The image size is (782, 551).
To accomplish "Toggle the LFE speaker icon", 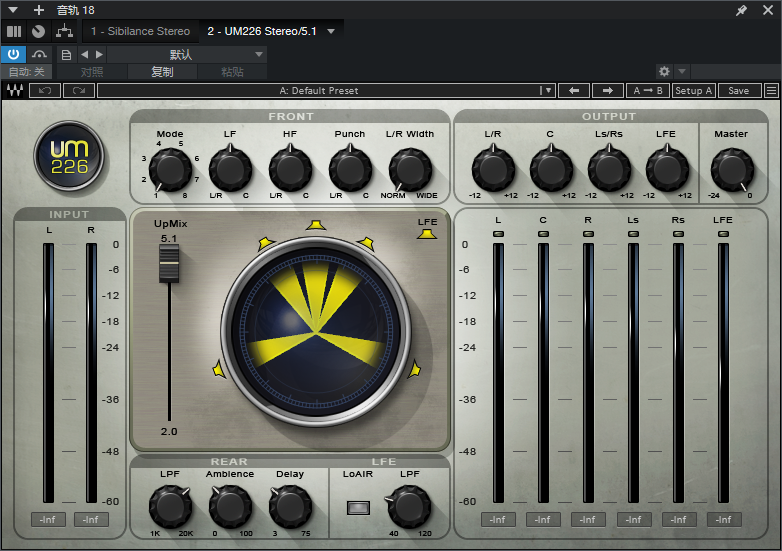I will point(427,233).
